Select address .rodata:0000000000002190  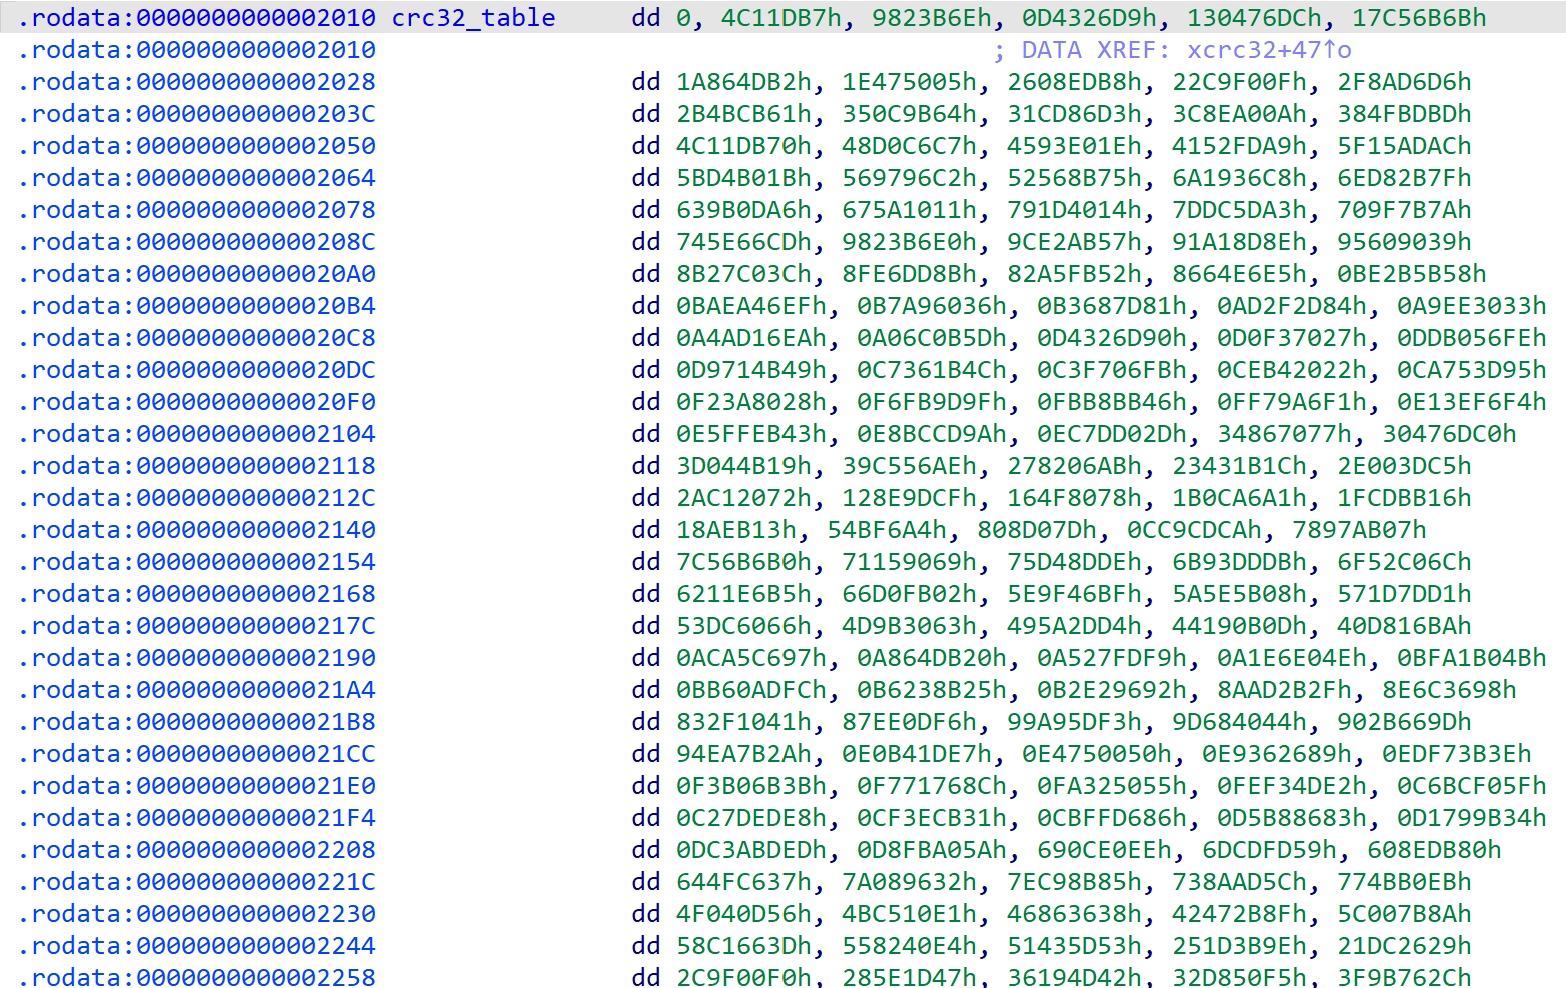197,658
